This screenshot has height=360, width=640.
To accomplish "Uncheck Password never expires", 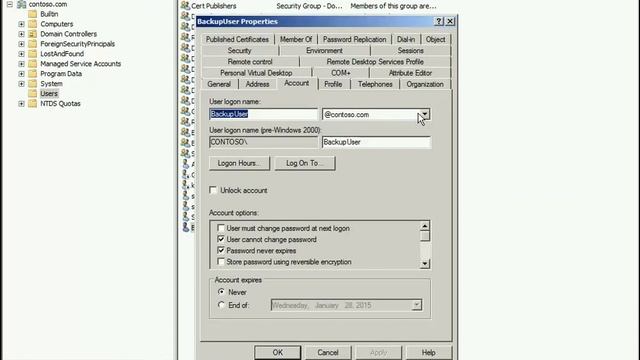I will click(221, 250).
